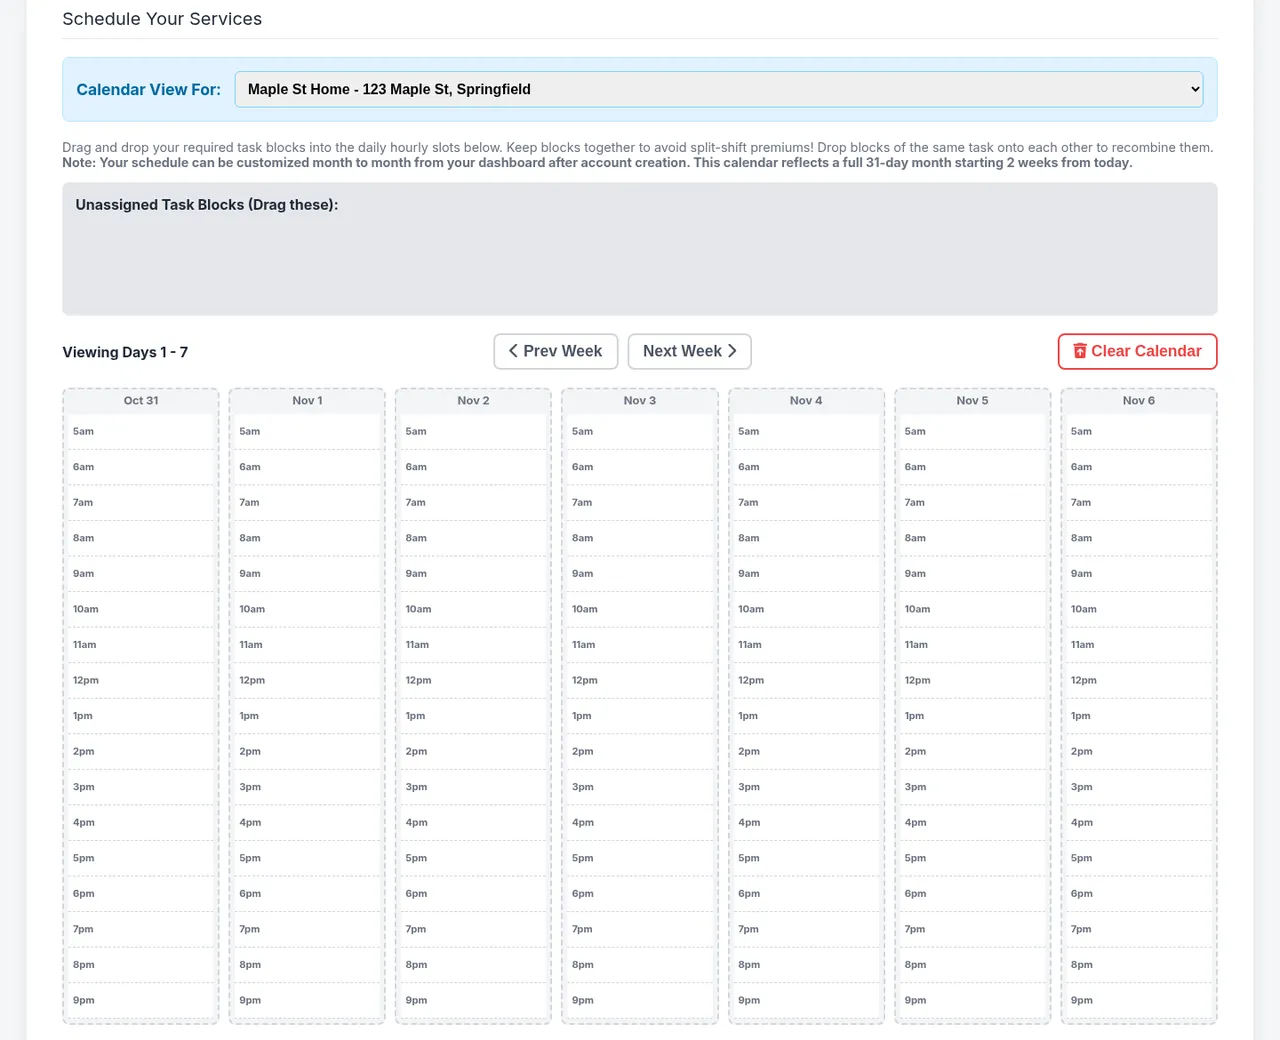Select the 6pm slot on Nov 4
This screenshot has width=1280, height=1040.
coord(806,893)
